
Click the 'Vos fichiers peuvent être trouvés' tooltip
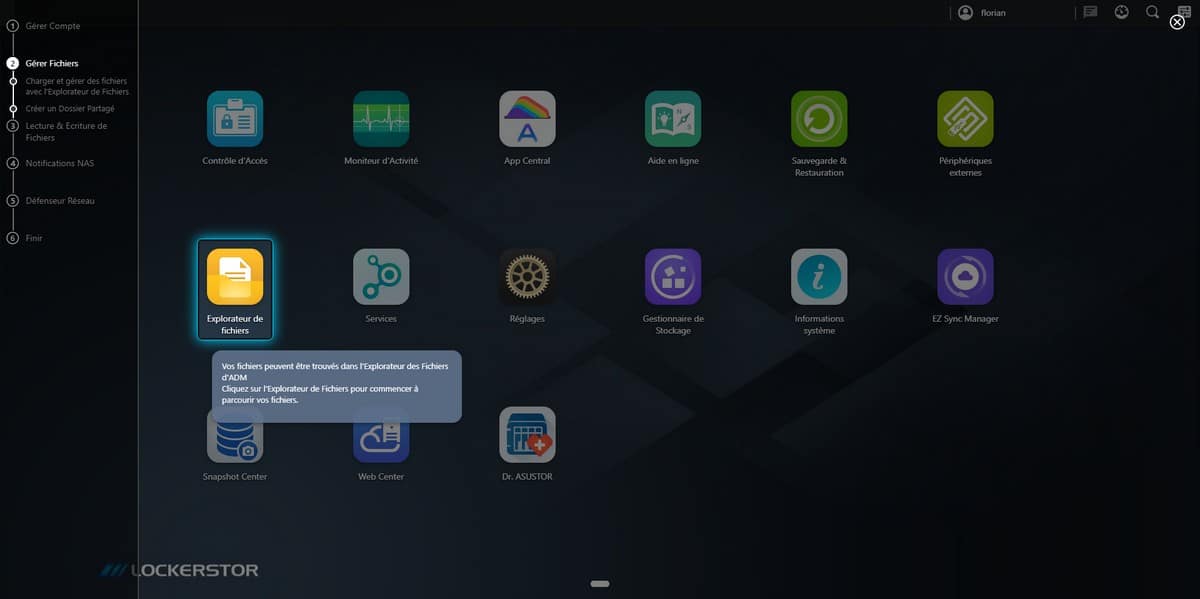tap(337, 385)
